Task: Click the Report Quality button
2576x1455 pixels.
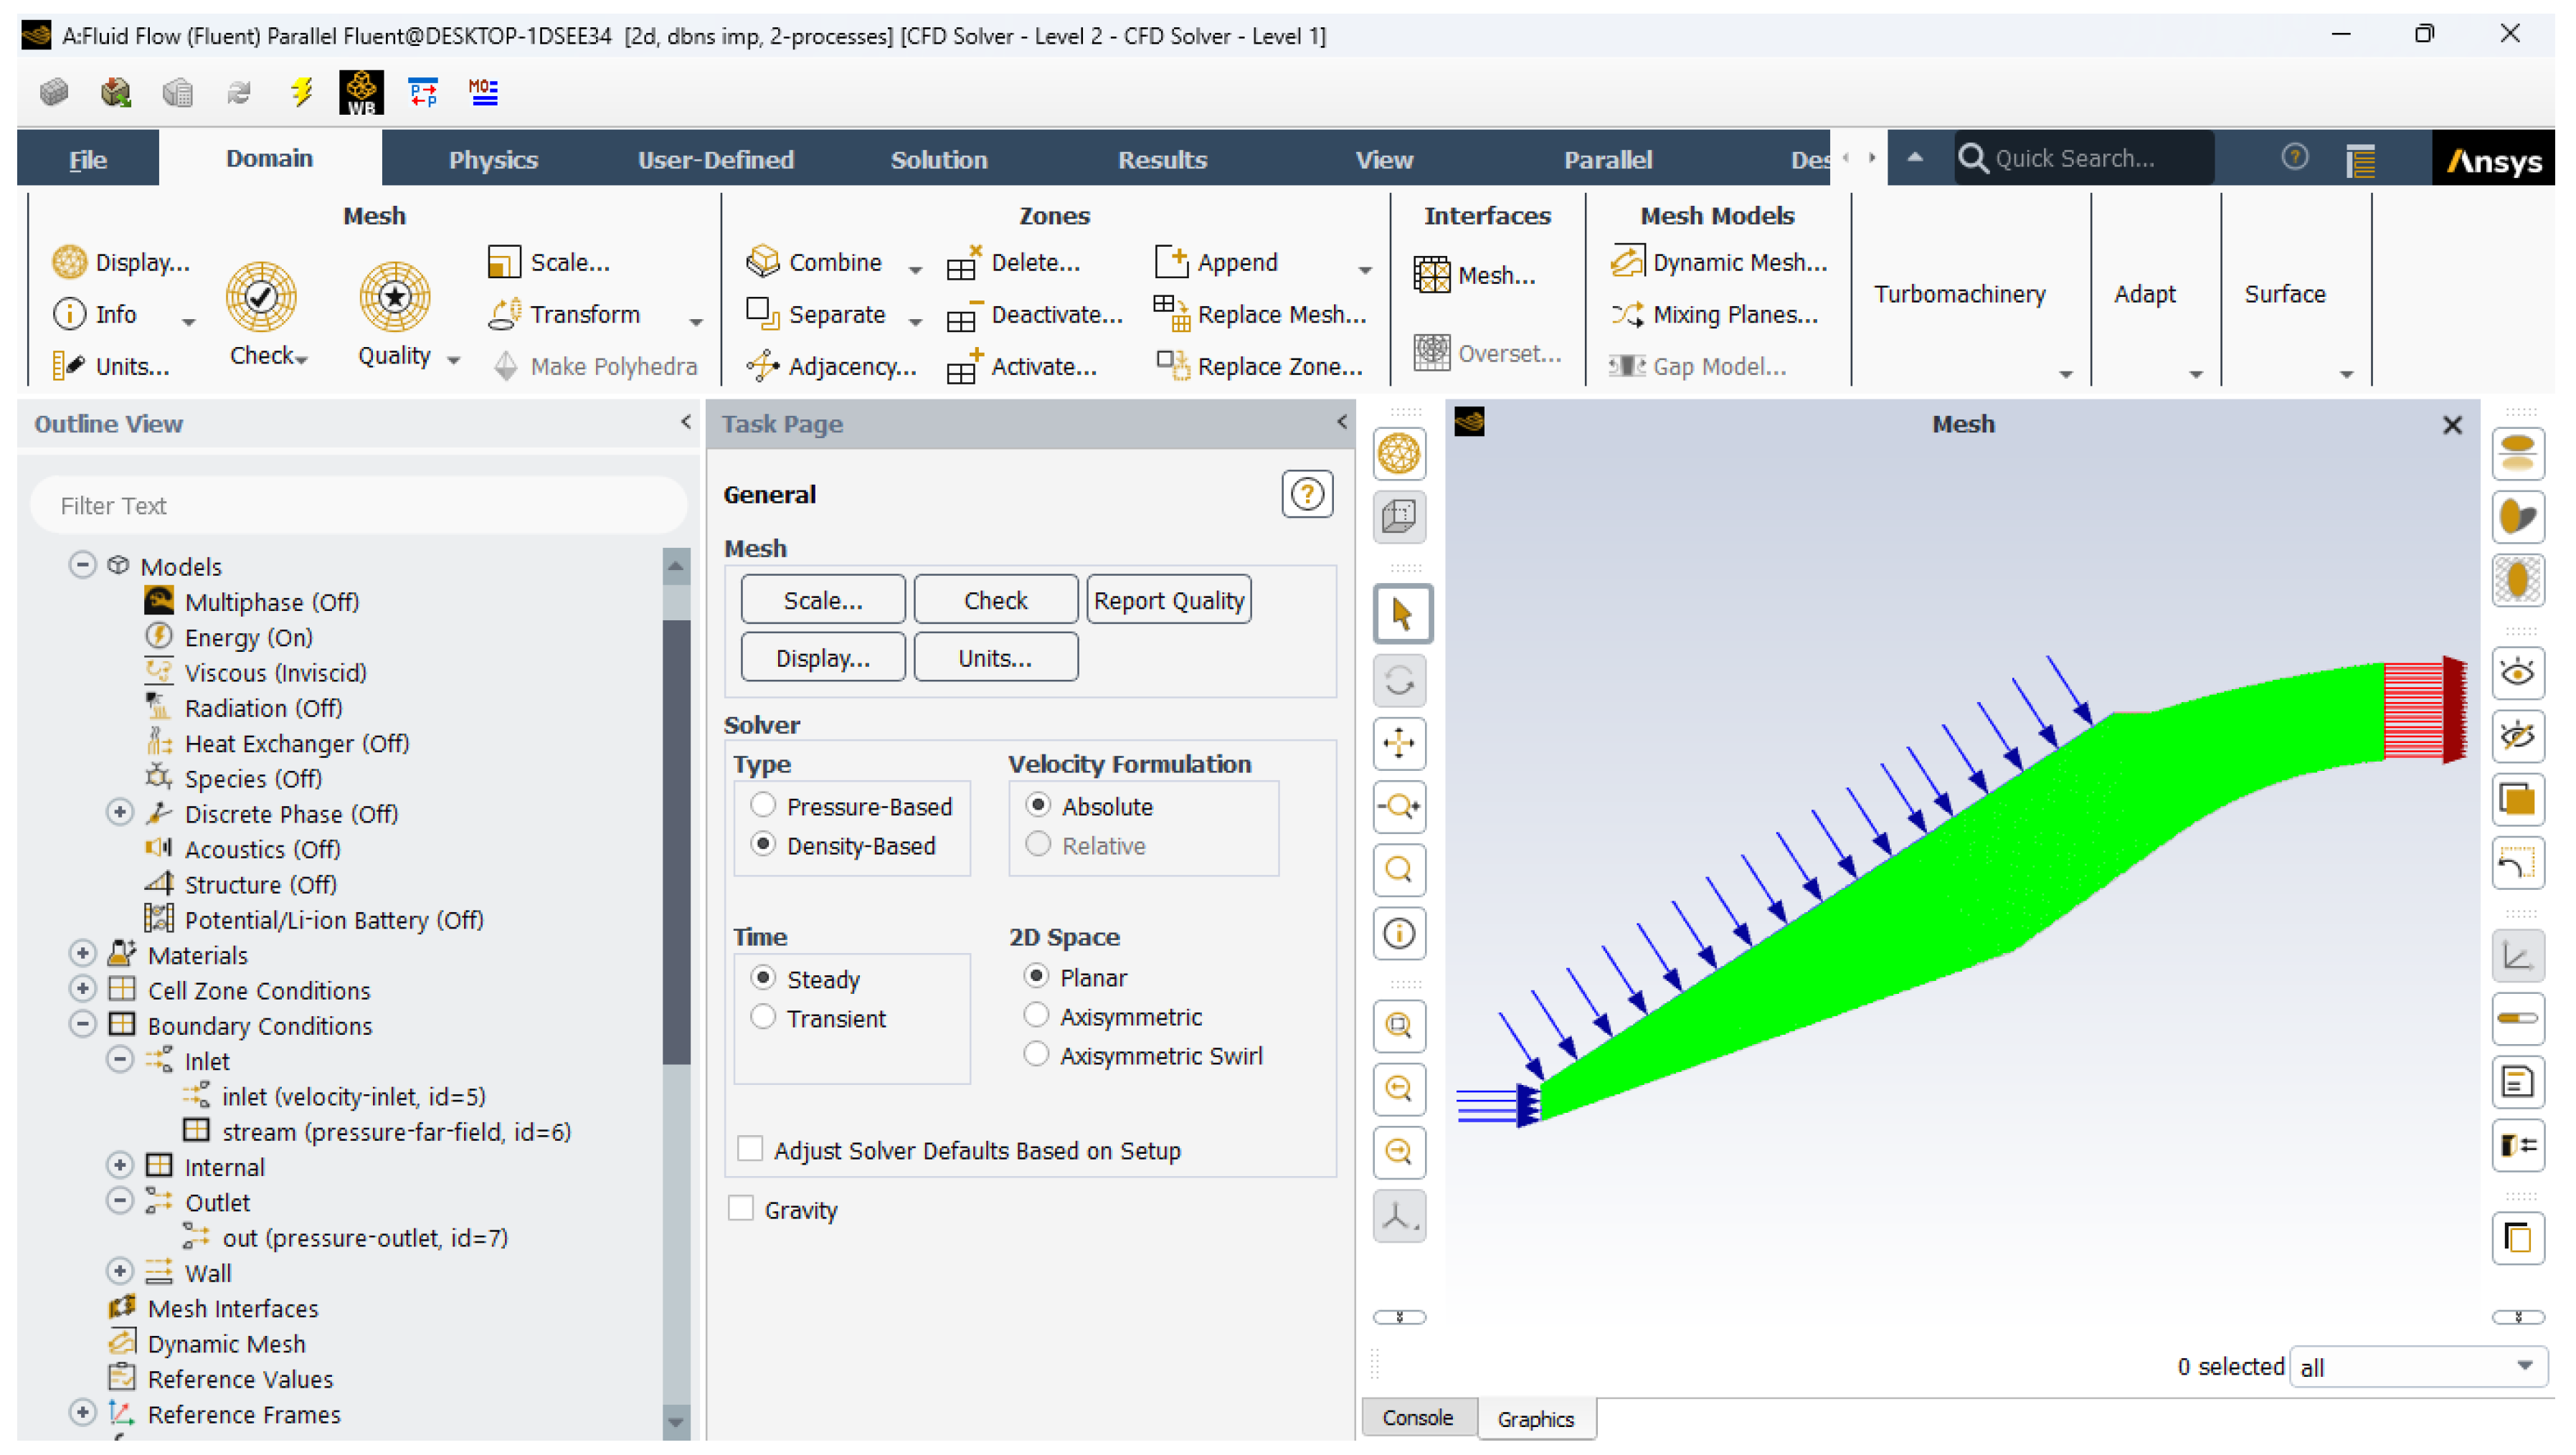Action: 1168,600
